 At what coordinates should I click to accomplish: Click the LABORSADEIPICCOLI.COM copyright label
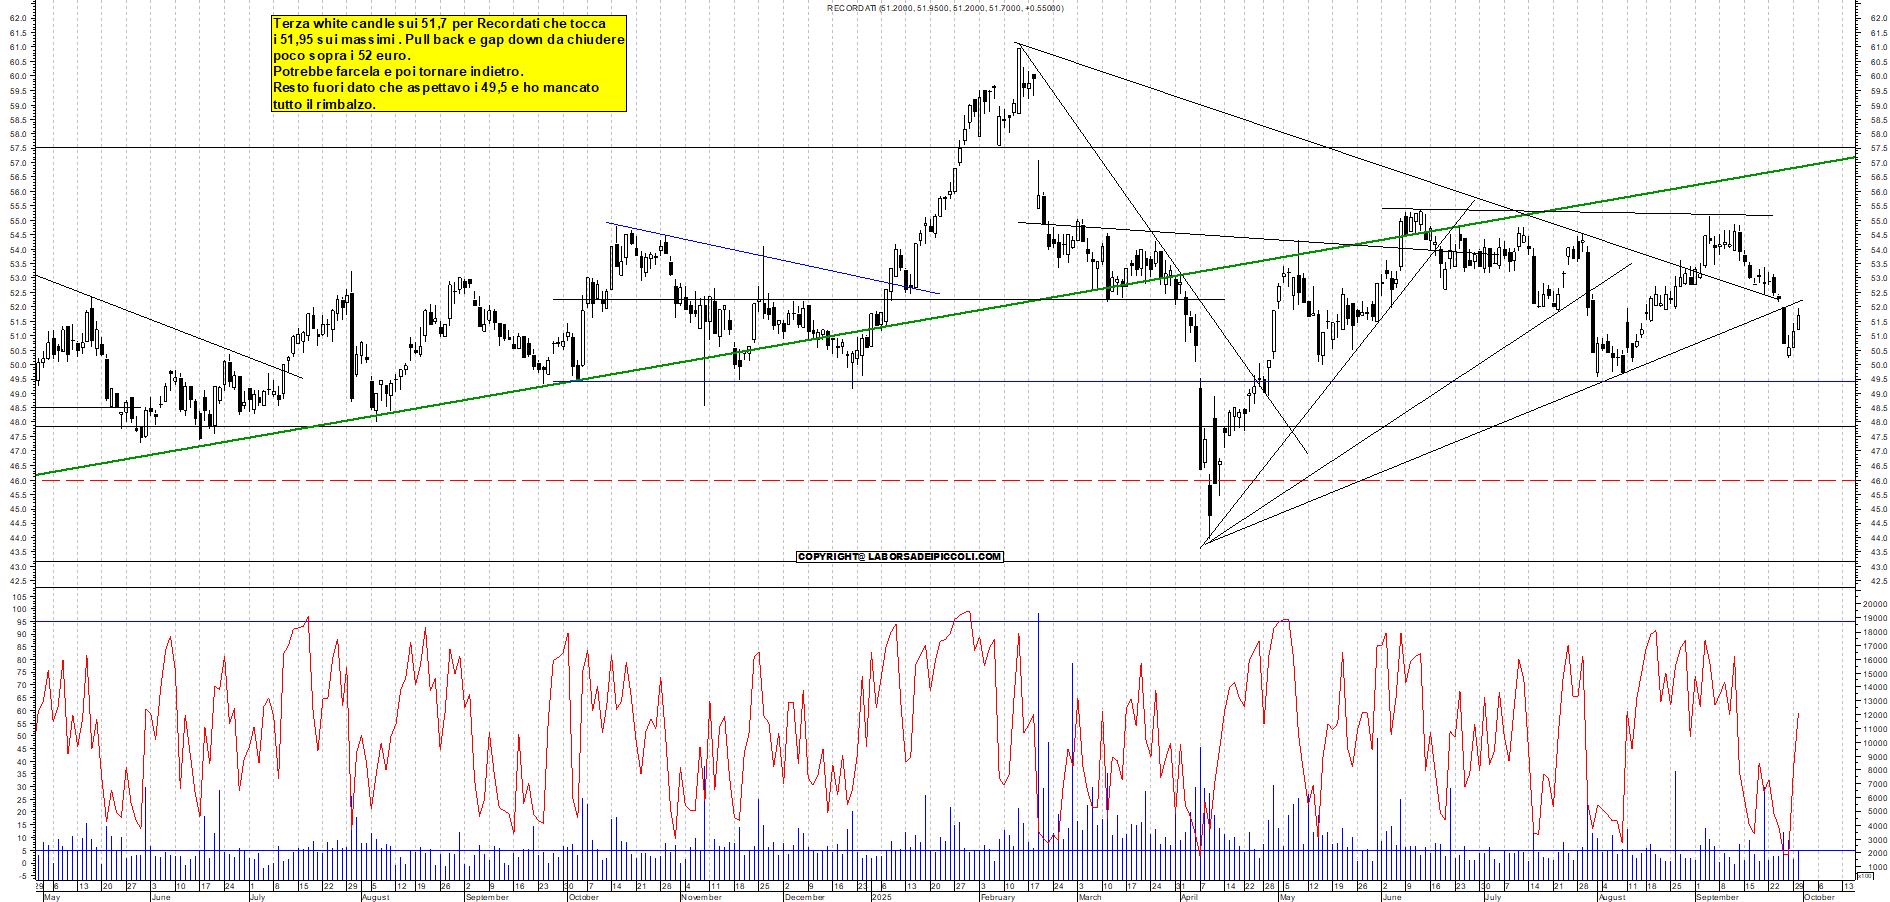(899, 556)
